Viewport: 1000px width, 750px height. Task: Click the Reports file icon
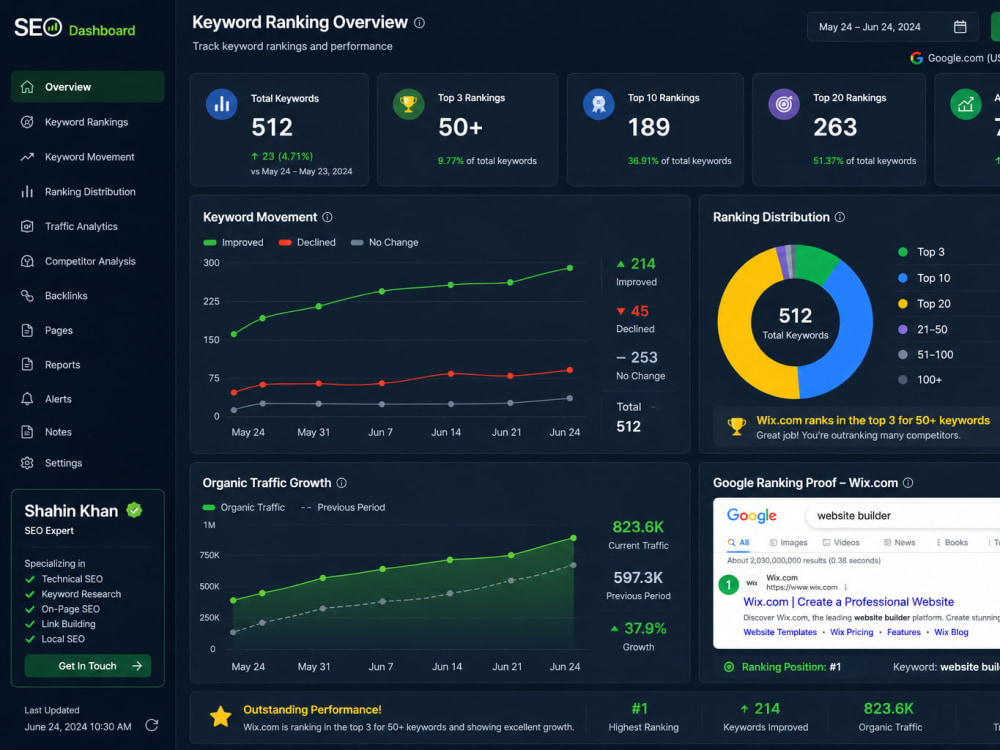[x=27, y=364]
